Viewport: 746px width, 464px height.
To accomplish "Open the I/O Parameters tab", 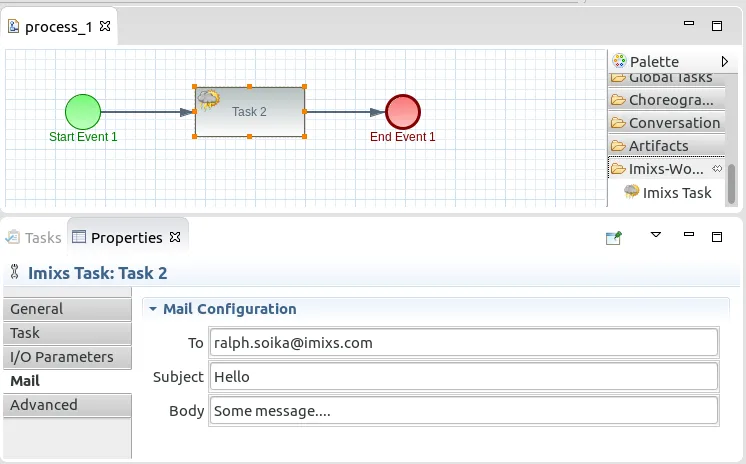I will pyautogui.click(x=67, y=357).
